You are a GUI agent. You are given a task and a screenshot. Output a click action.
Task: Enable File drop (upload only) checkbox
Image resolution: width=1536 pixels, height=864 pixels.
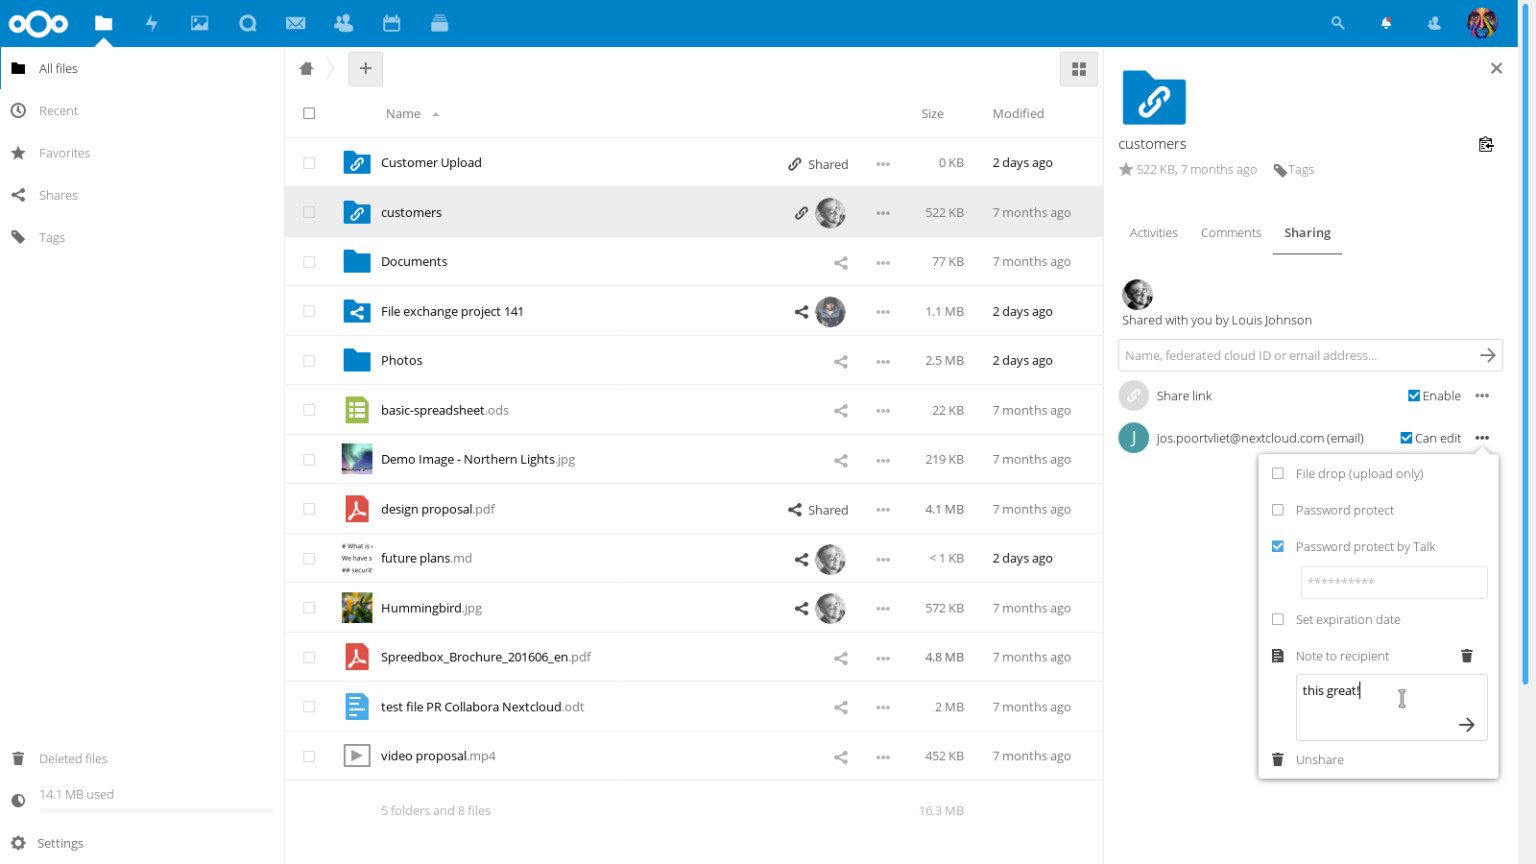pyautogui.click(x=1278, y=474)
